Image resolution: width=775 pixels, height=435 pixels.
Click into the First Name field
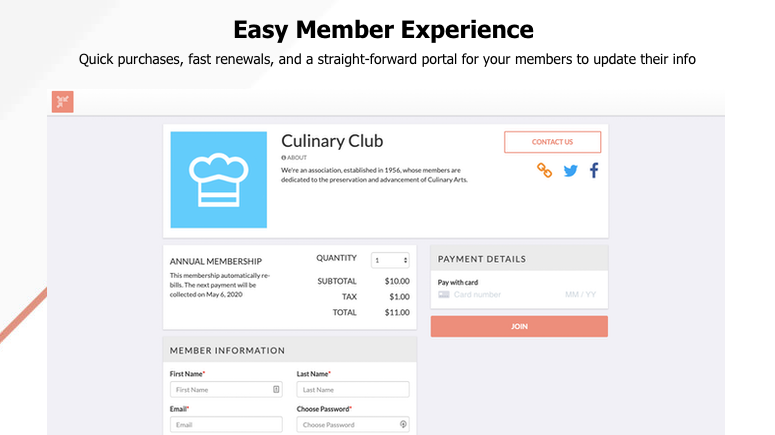tap(220, 390)
